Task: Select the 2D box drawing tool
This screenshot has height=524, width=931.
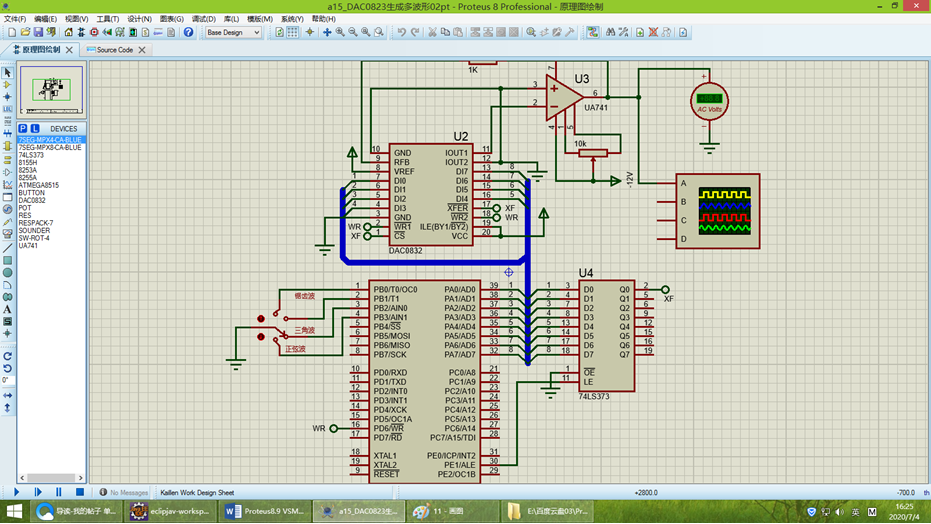Action: (7, 261)
